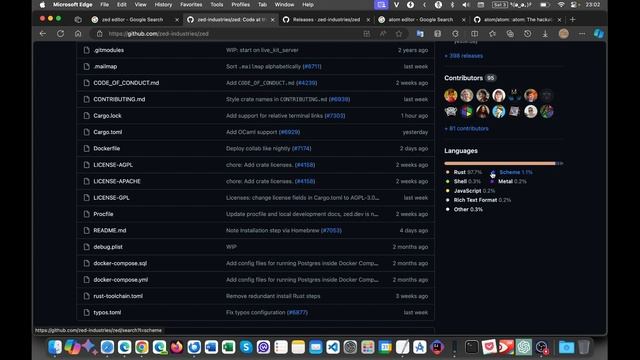Open Finder from the Dock

[55, 347]
